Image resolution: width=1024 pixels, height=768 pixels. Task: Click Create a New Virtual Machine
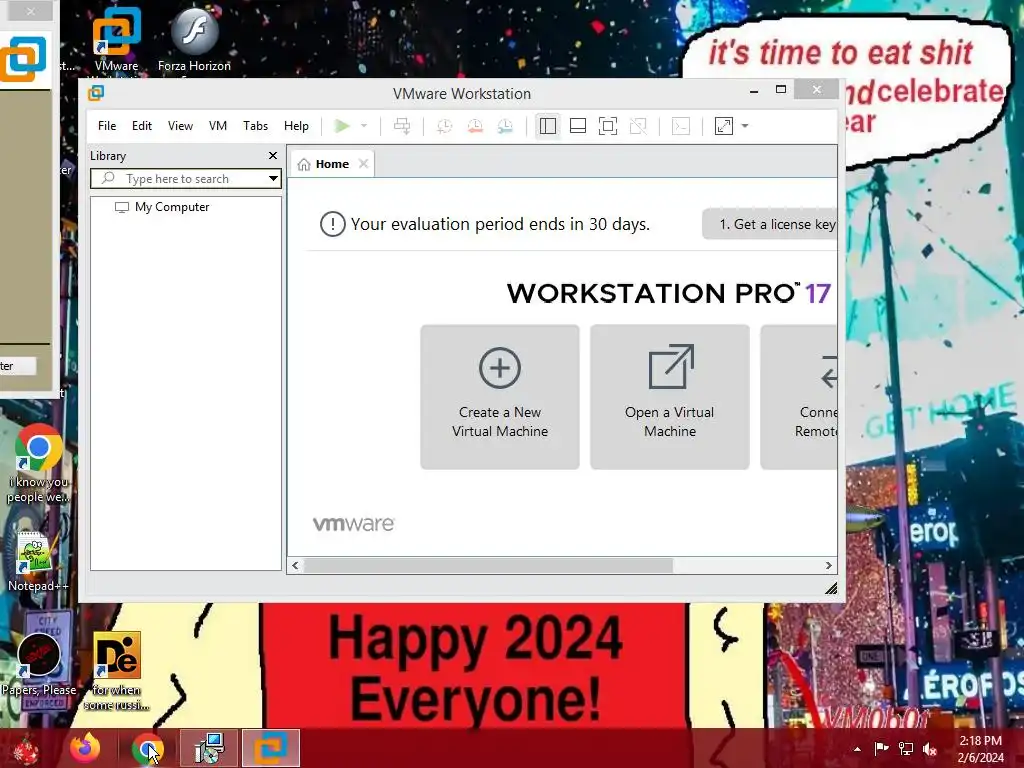click(500, 396)
